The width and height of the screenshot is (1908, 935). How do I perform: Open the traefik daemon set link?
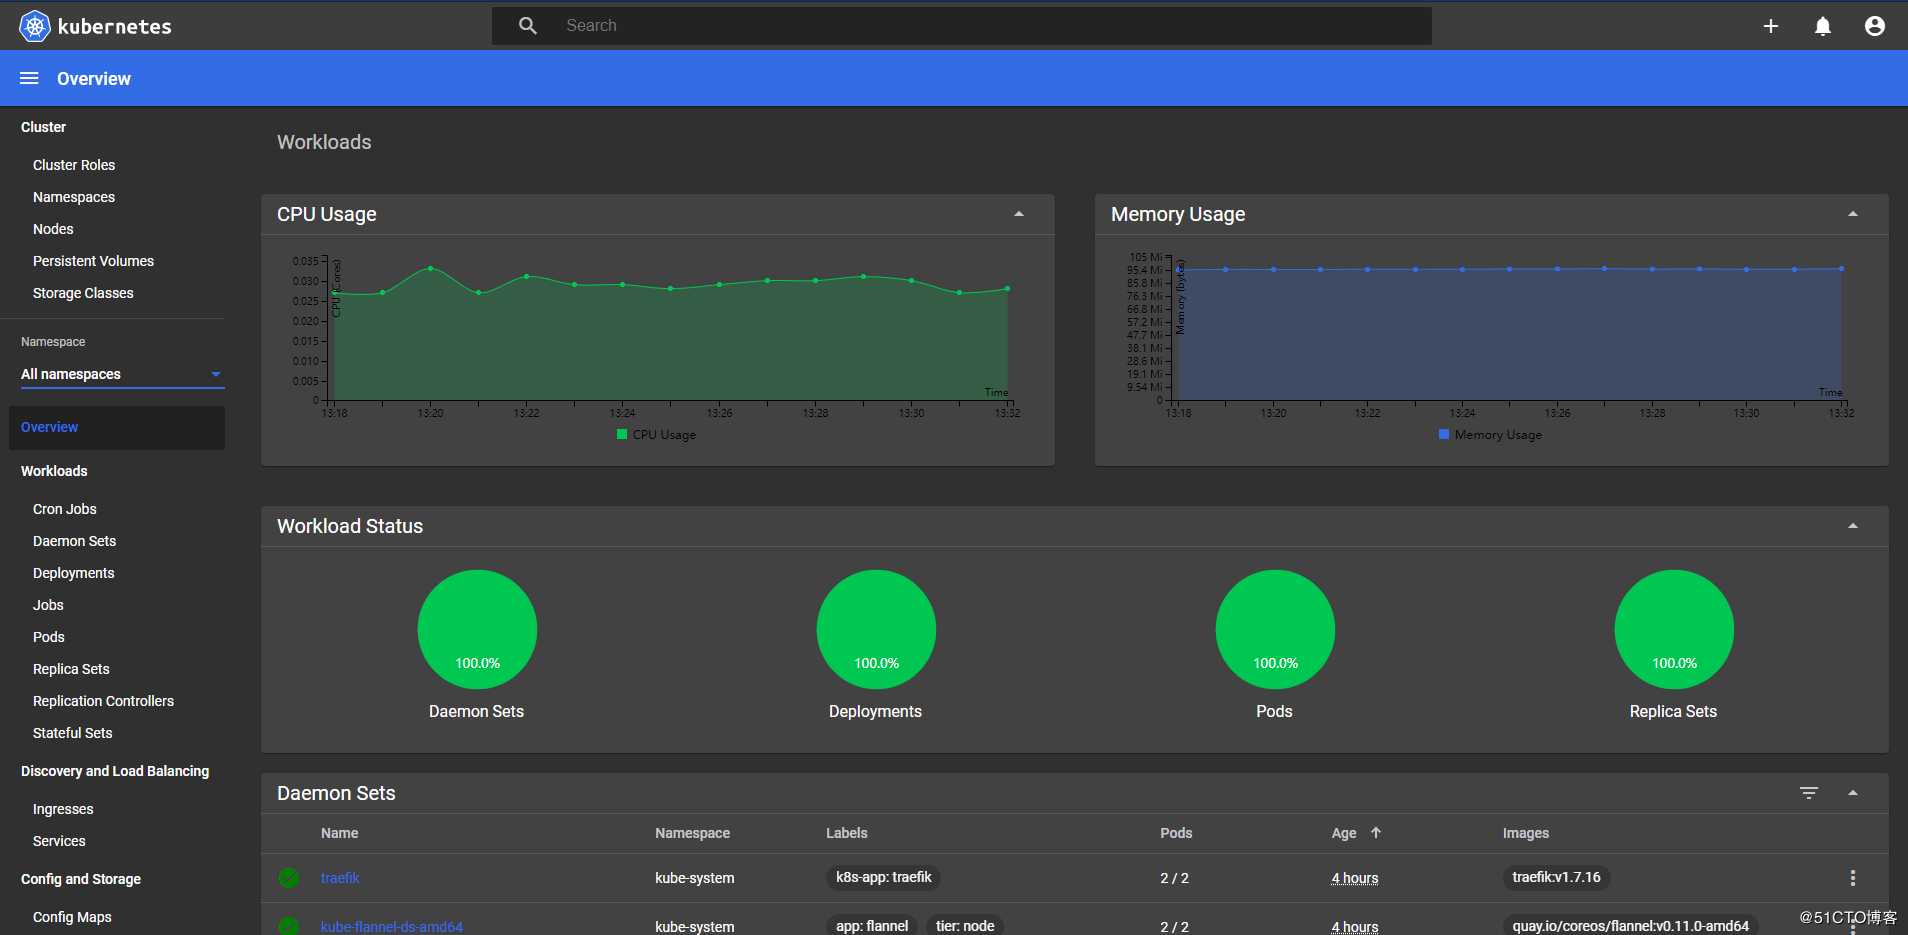coord(340,878)
